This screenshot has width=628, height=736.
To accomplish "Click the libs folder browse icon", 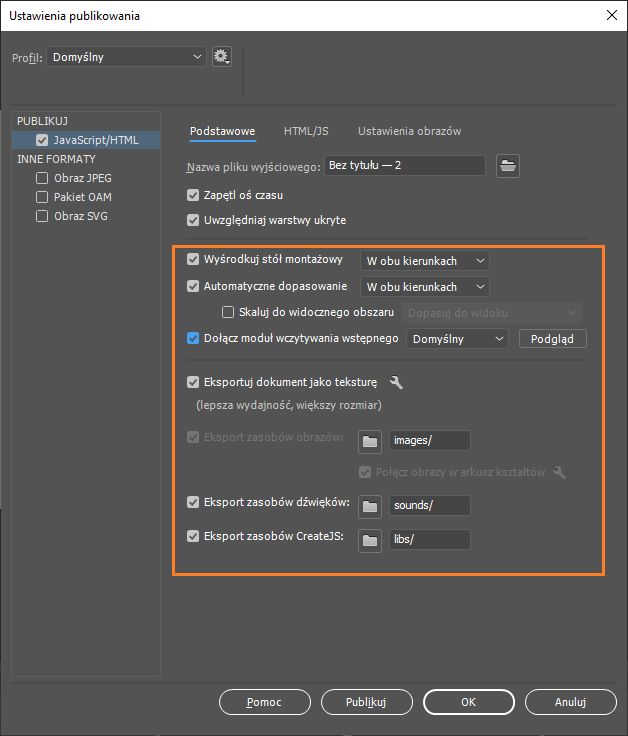I will tap(371, 540).
